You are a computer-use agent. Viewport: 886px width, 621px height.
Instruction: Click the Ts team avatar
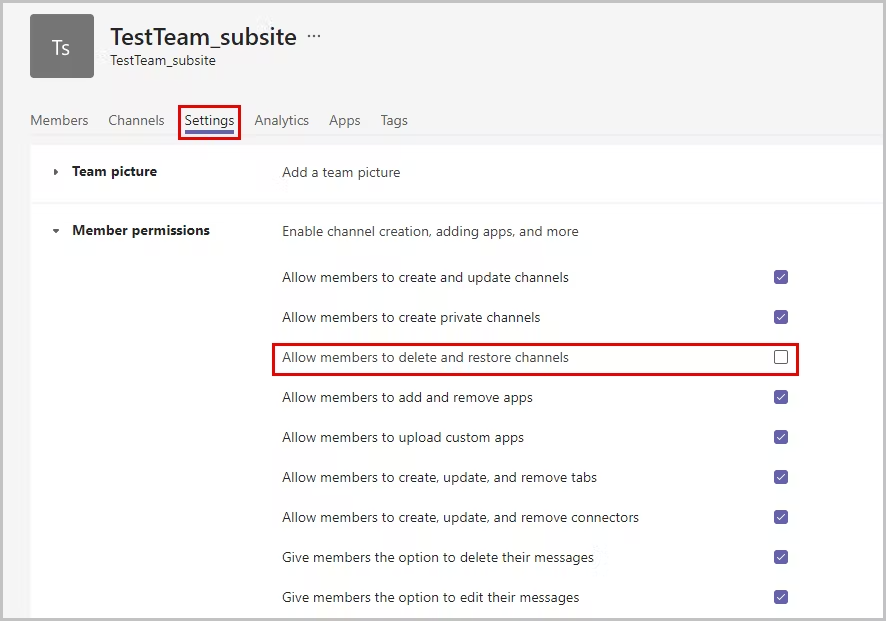click(62, 46)
